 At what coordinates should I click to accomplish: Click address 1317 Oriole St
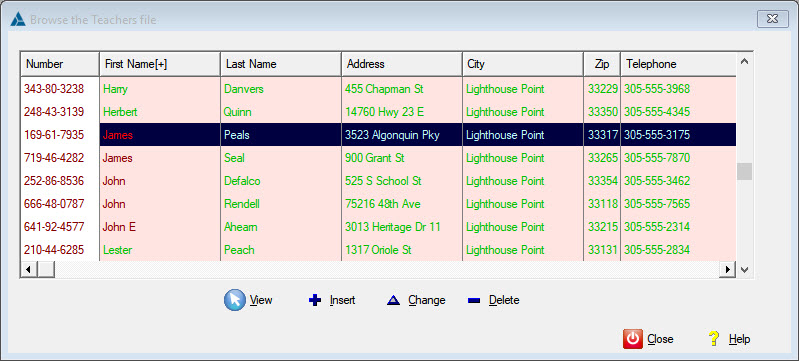[378, 249]
